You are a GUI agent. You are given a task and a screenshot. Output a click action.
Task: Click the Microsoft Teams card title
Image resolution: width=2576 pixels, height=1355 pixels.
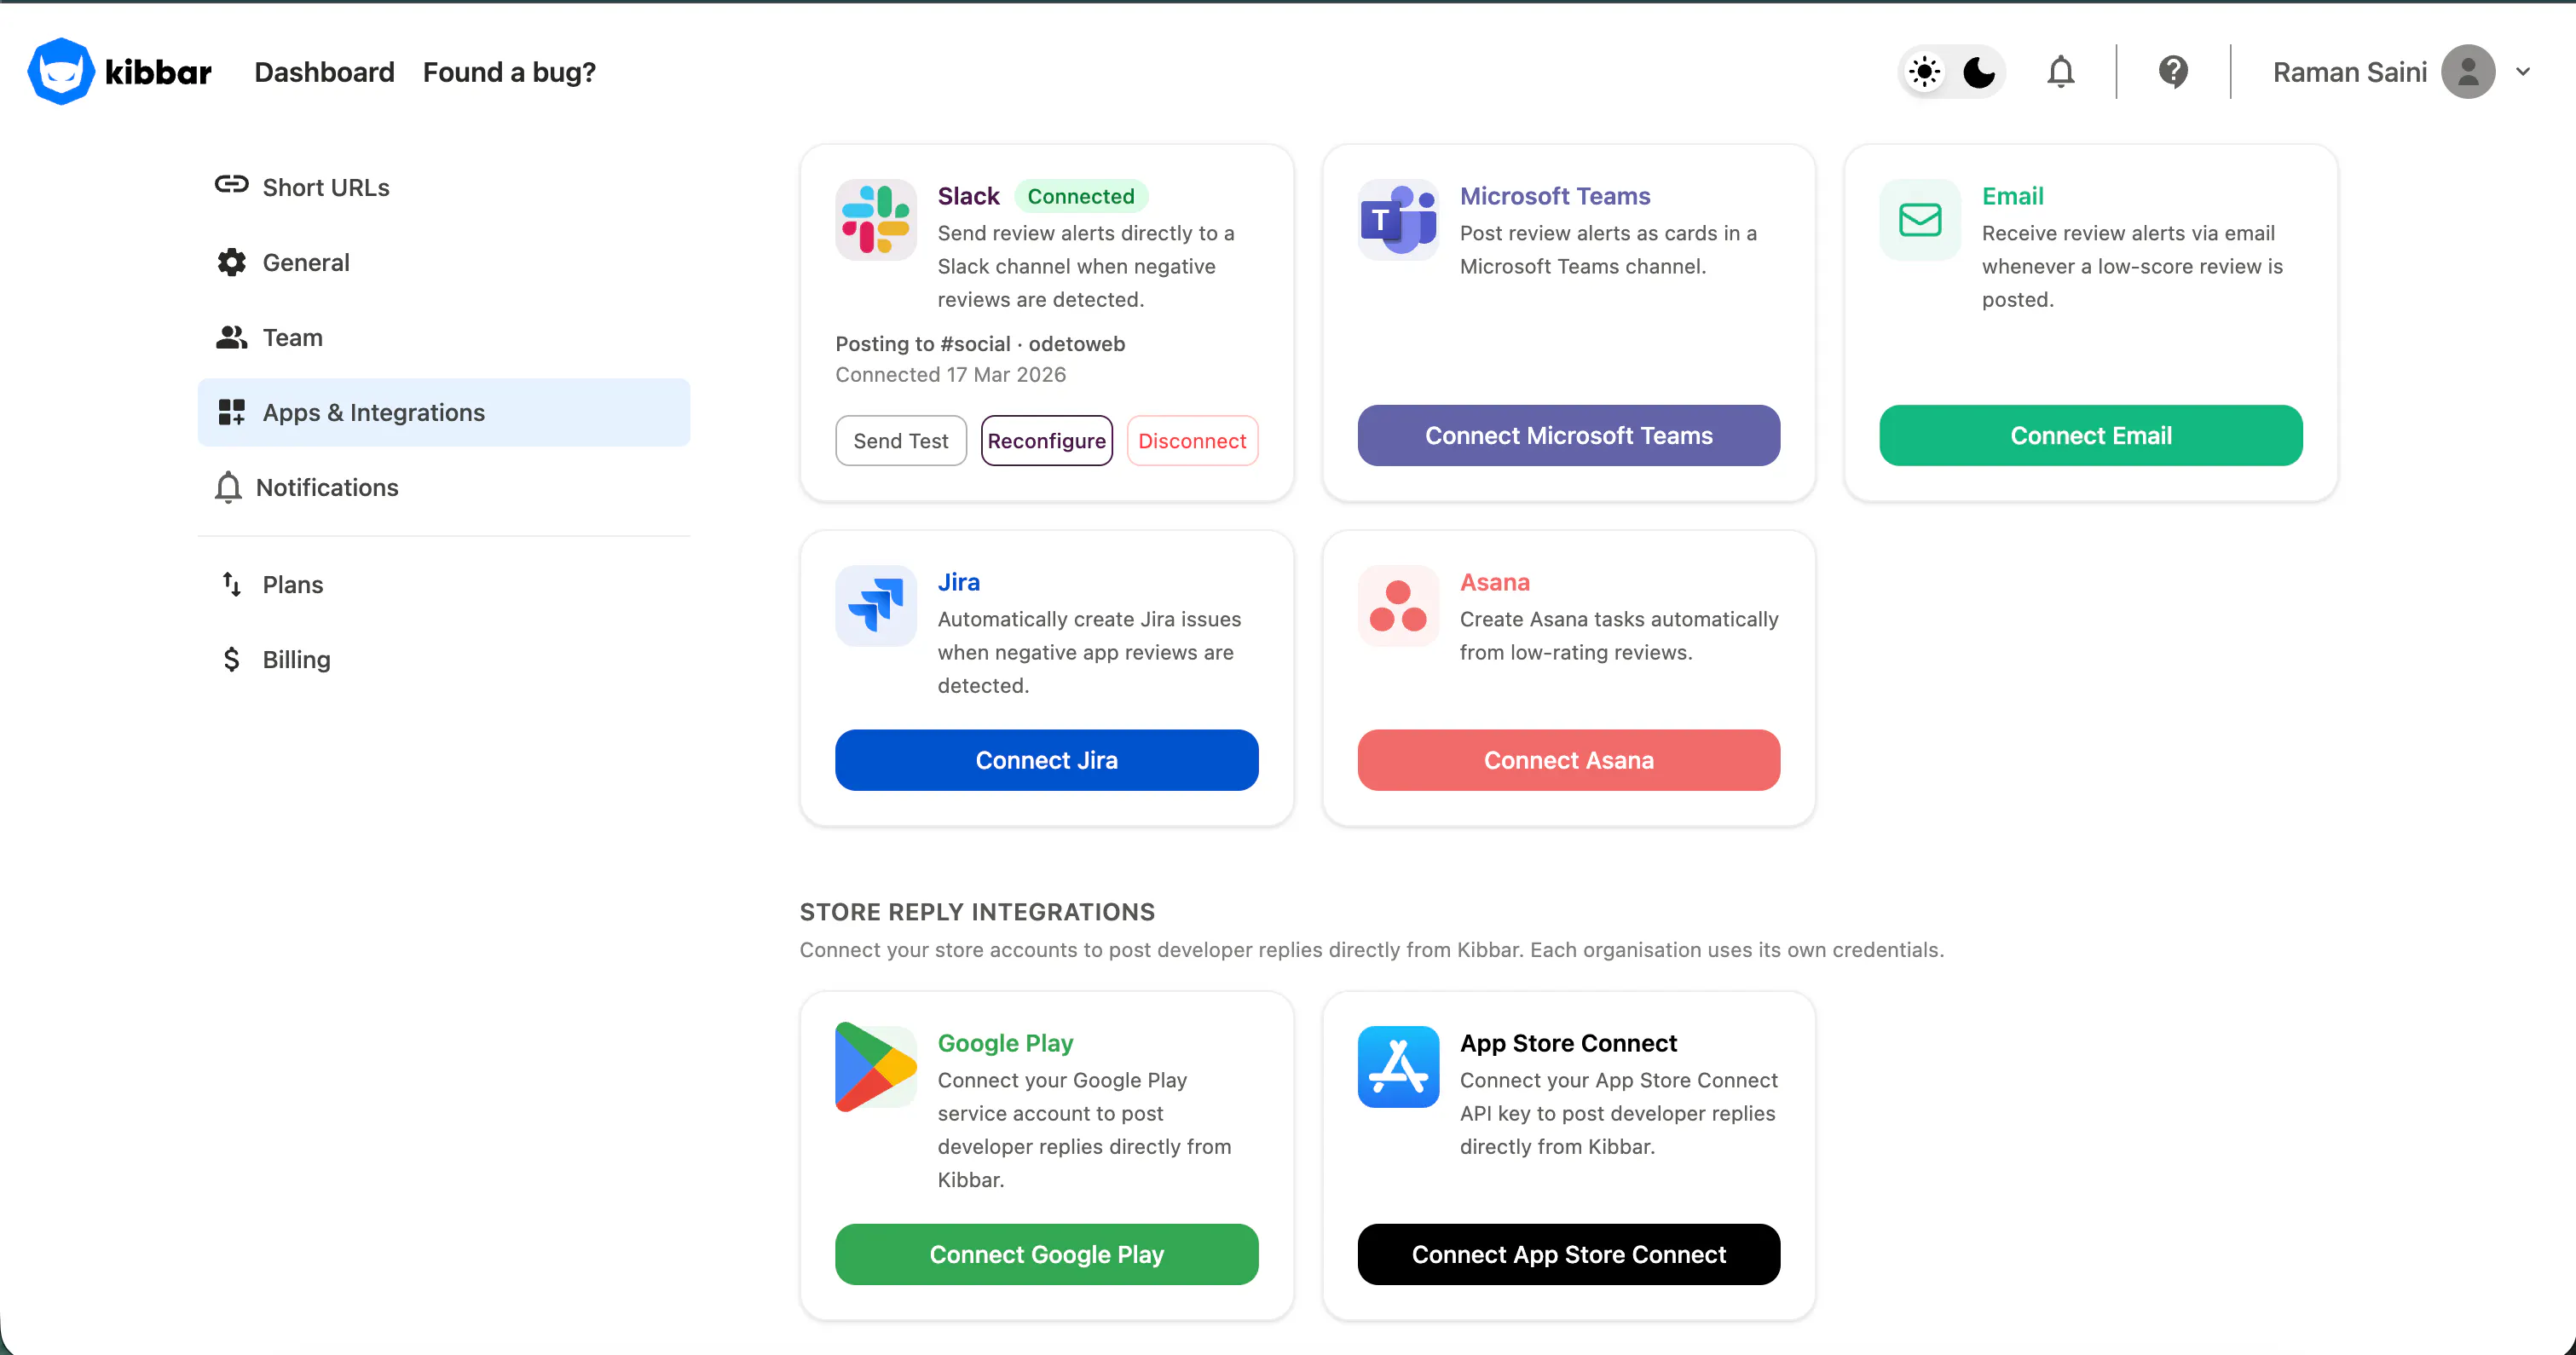[1555, 196]
